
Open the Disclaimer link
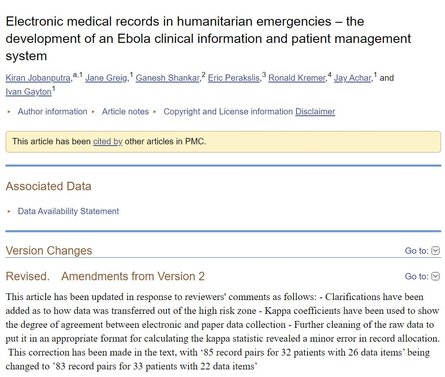tap(315, 112)
